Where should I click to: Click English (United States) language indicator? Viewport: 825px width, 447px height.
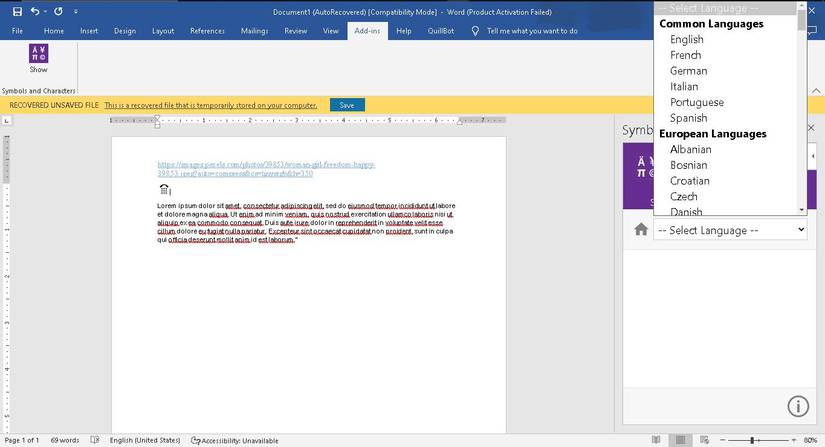[x=145, y=440]
